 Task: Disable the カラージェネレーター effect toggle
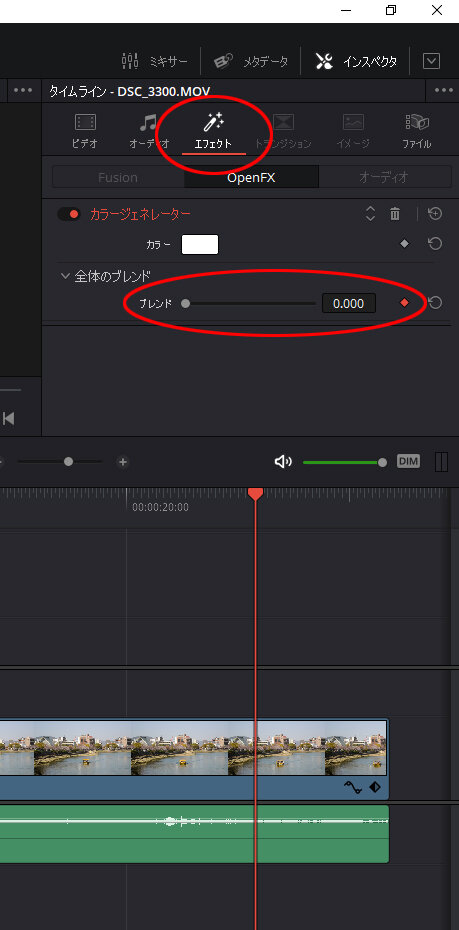click(x=69, y=214)
